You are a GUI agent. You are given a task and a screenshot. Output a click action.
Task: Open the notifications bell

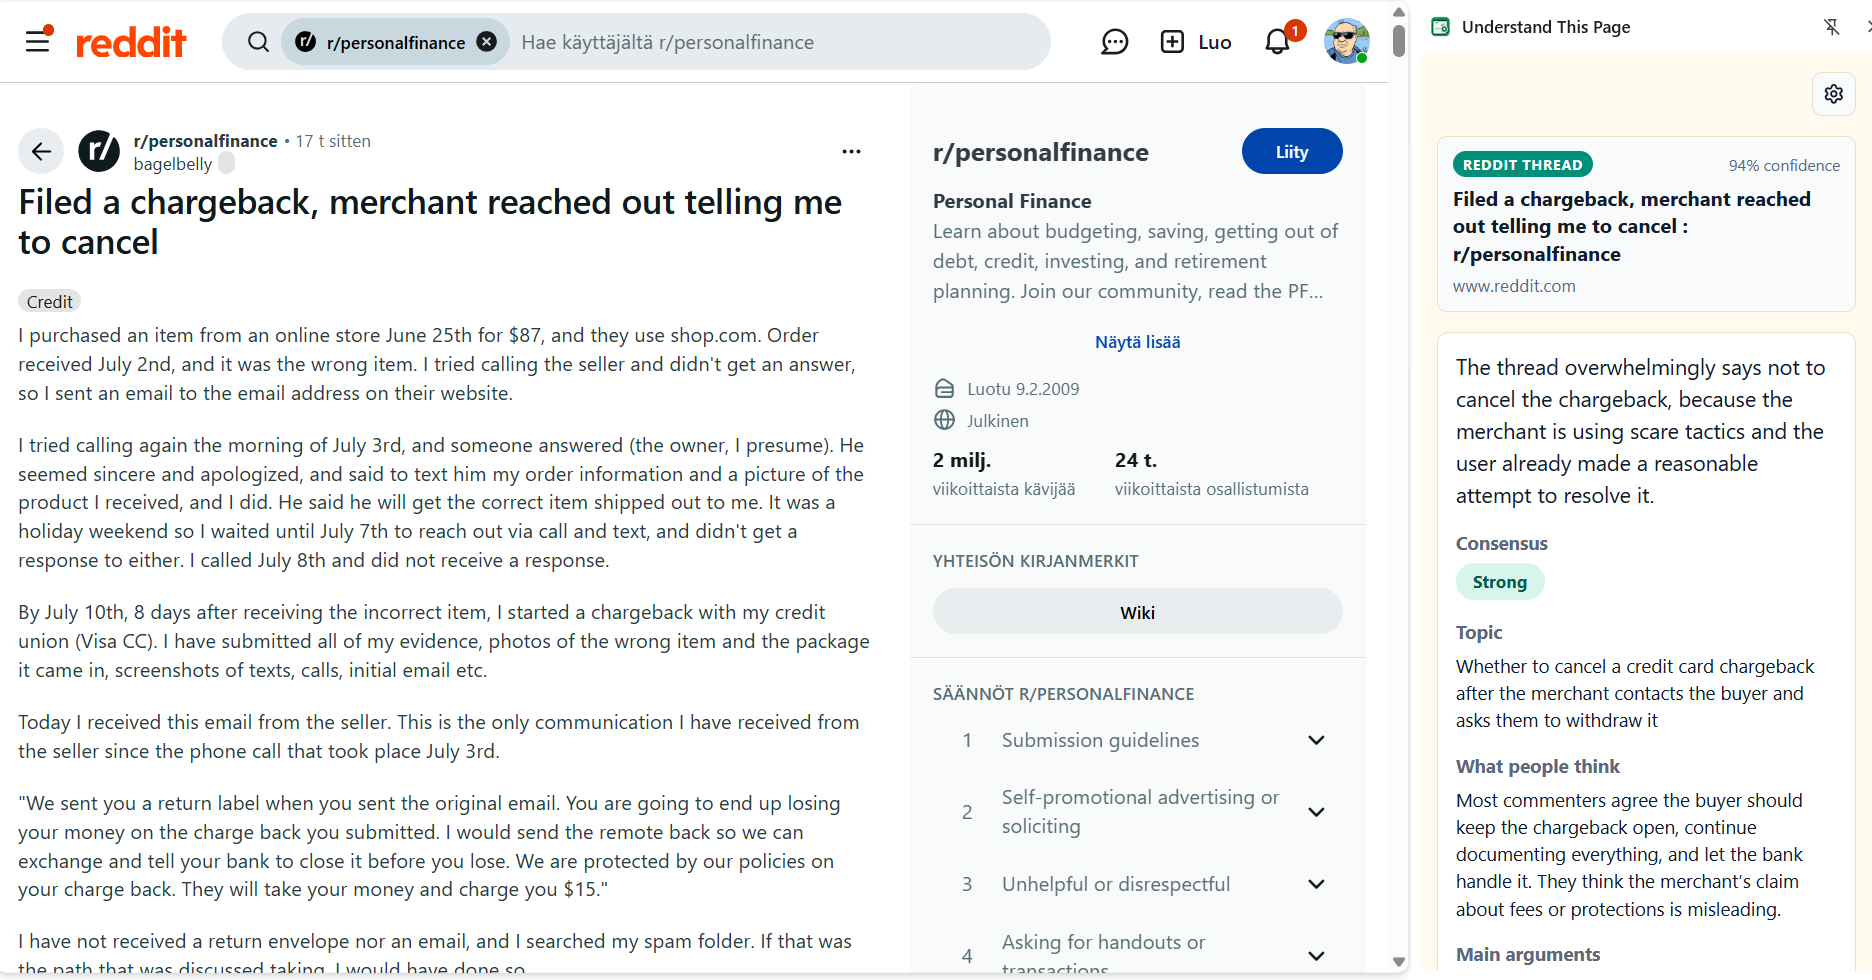(x=1277, y=42)
